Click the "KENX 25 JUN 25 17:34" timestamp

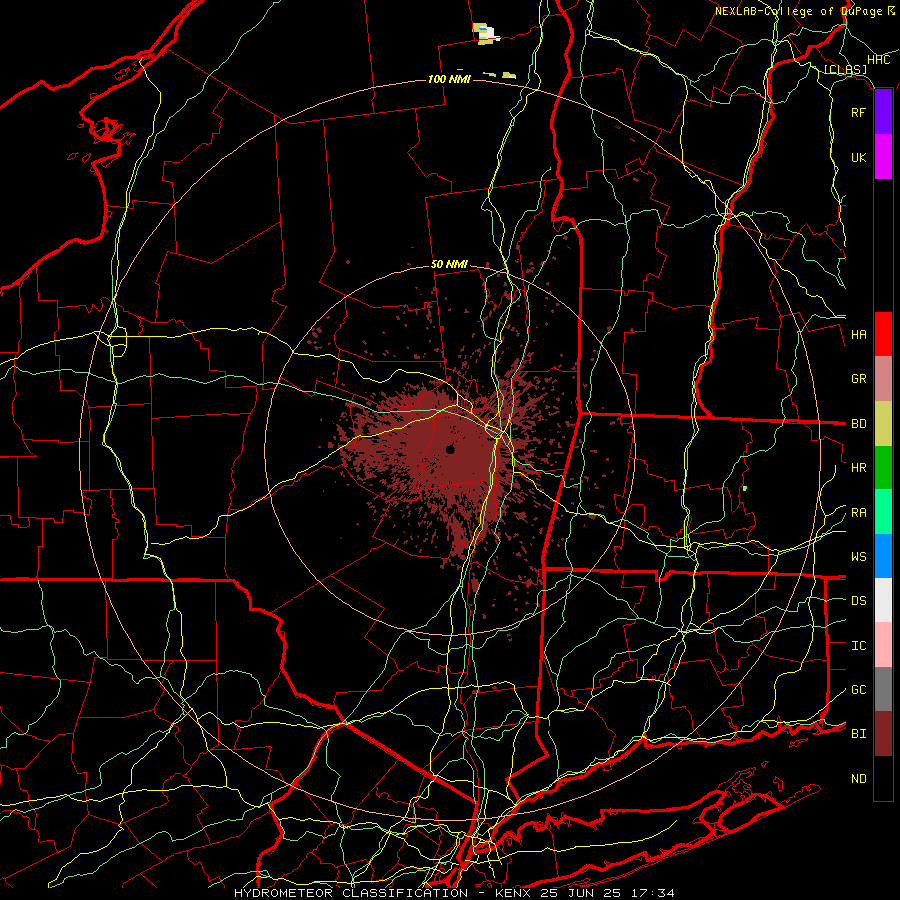584,893
